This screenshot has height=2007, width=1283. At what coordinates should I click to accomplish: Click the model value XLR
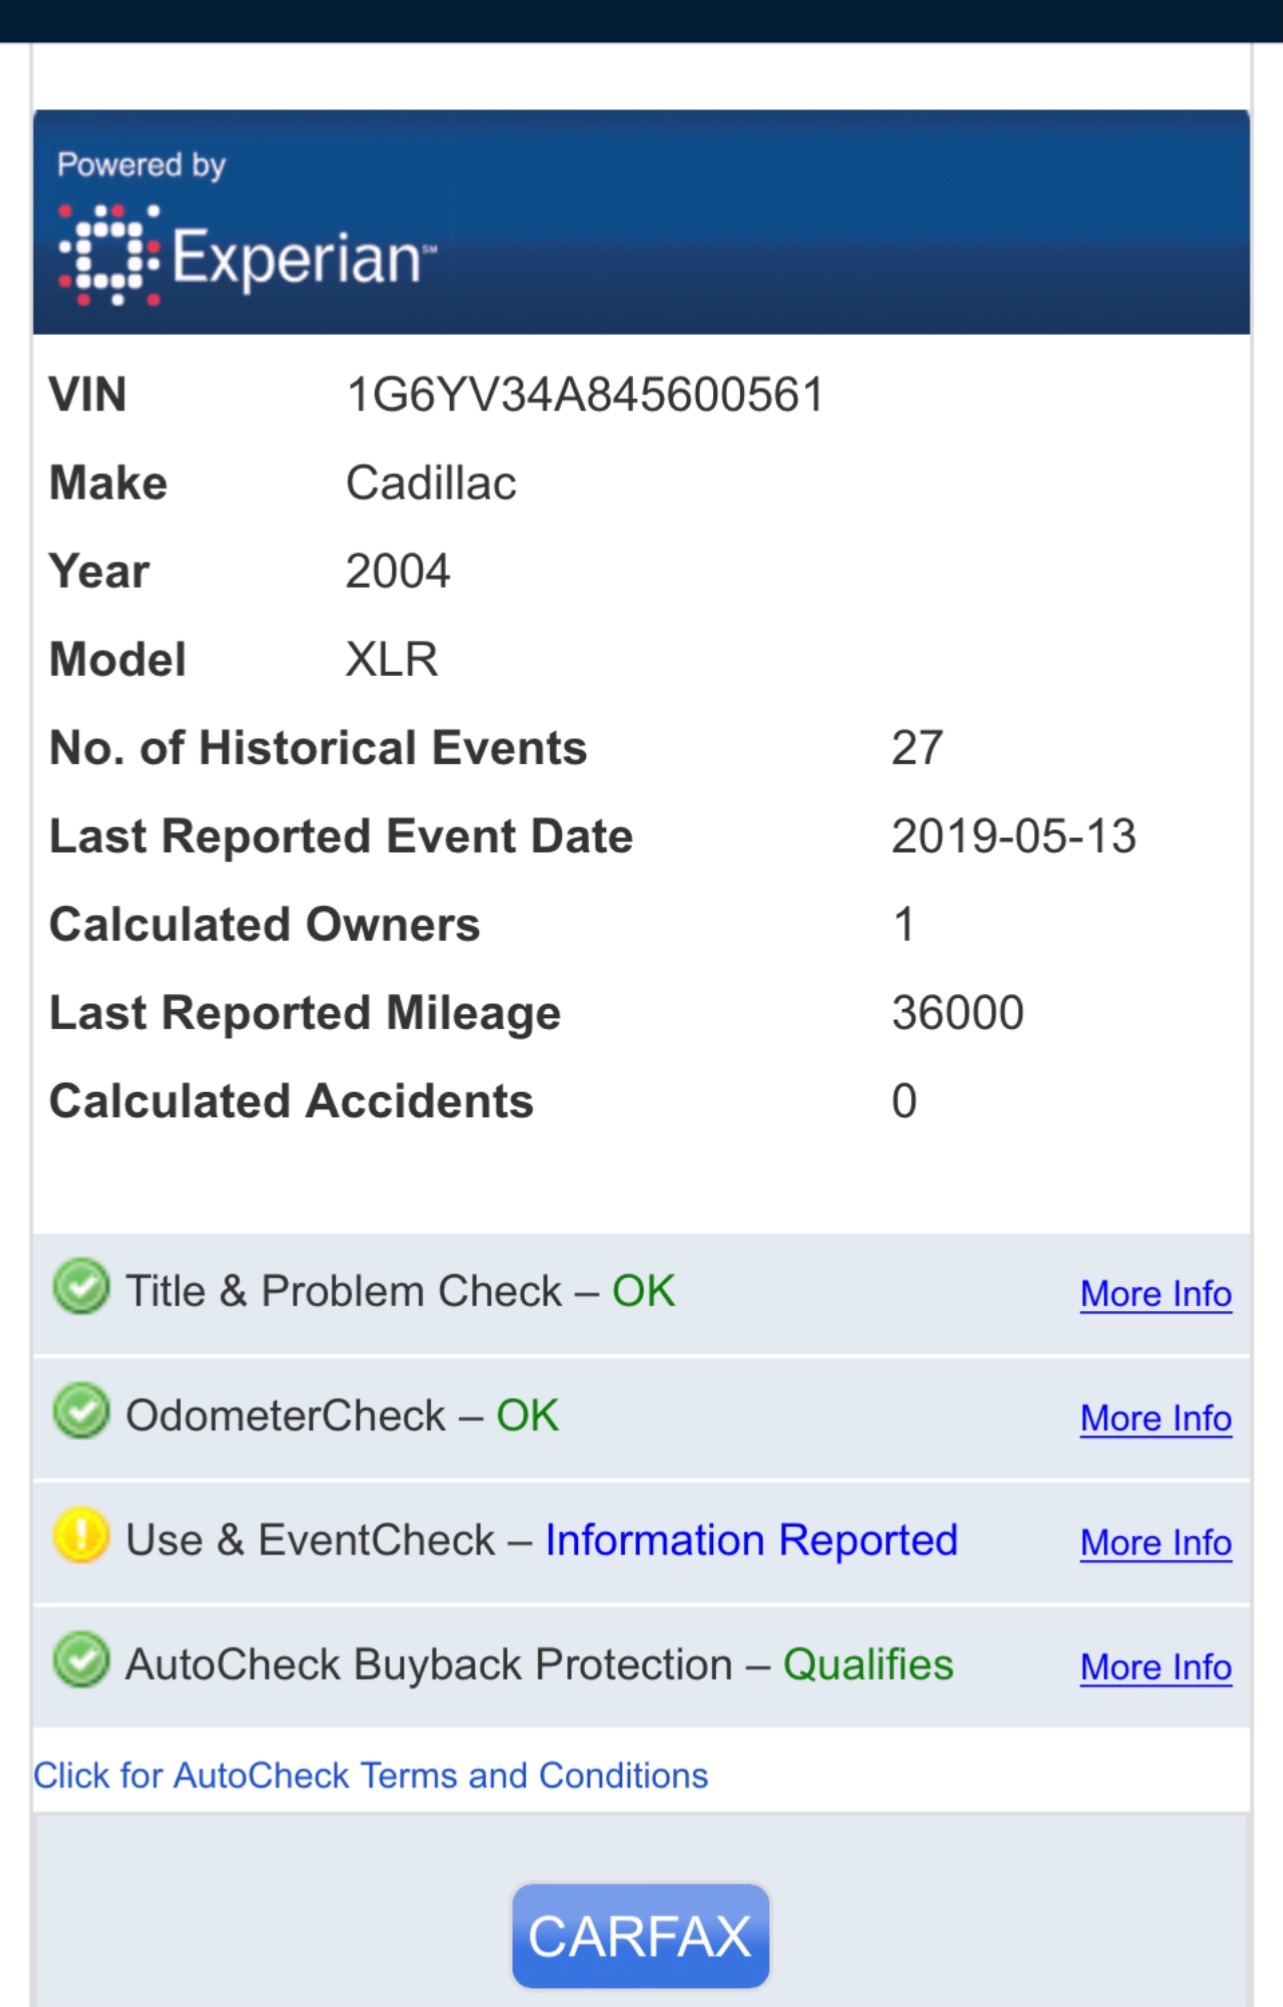(x=392, y=659)
